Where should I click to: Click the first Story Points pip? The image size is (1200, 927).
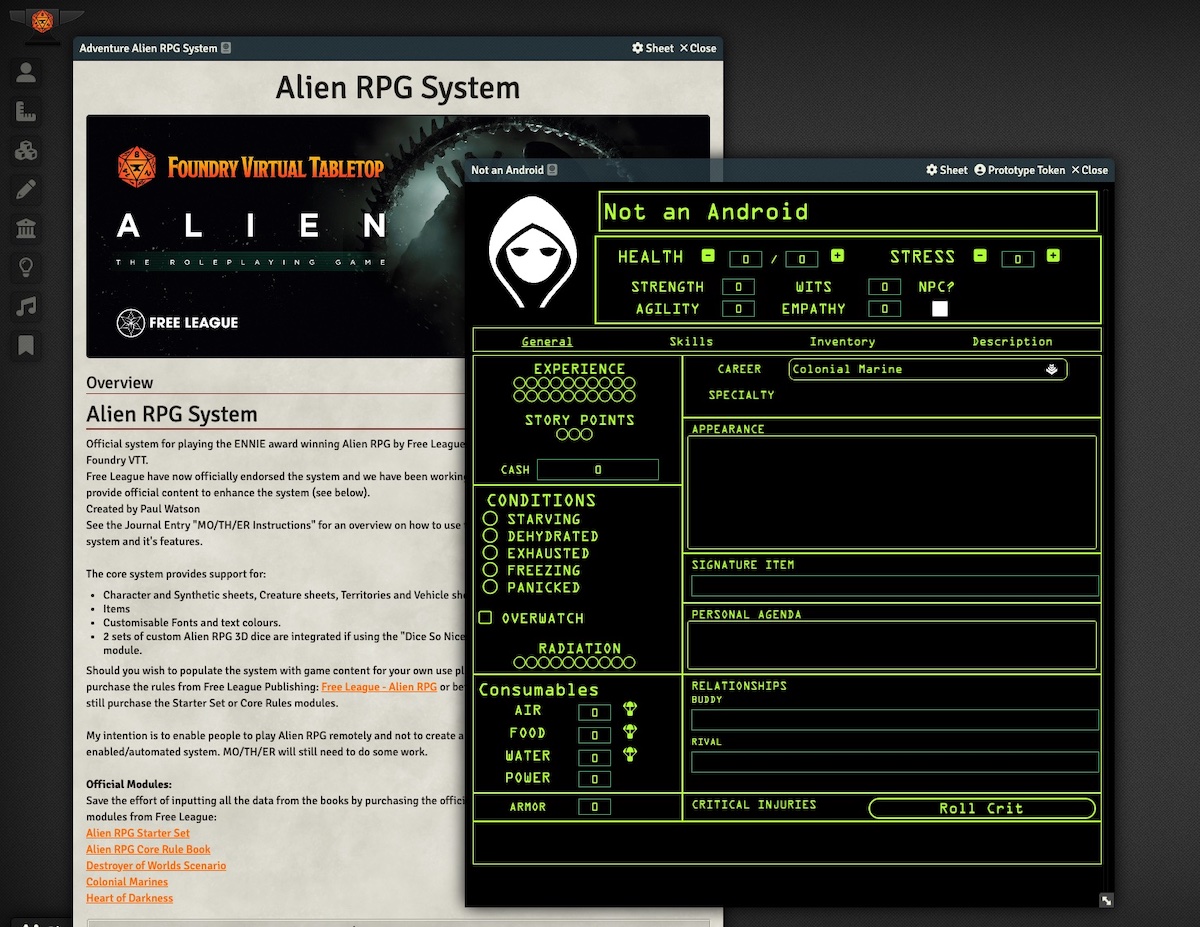[561, 434]
